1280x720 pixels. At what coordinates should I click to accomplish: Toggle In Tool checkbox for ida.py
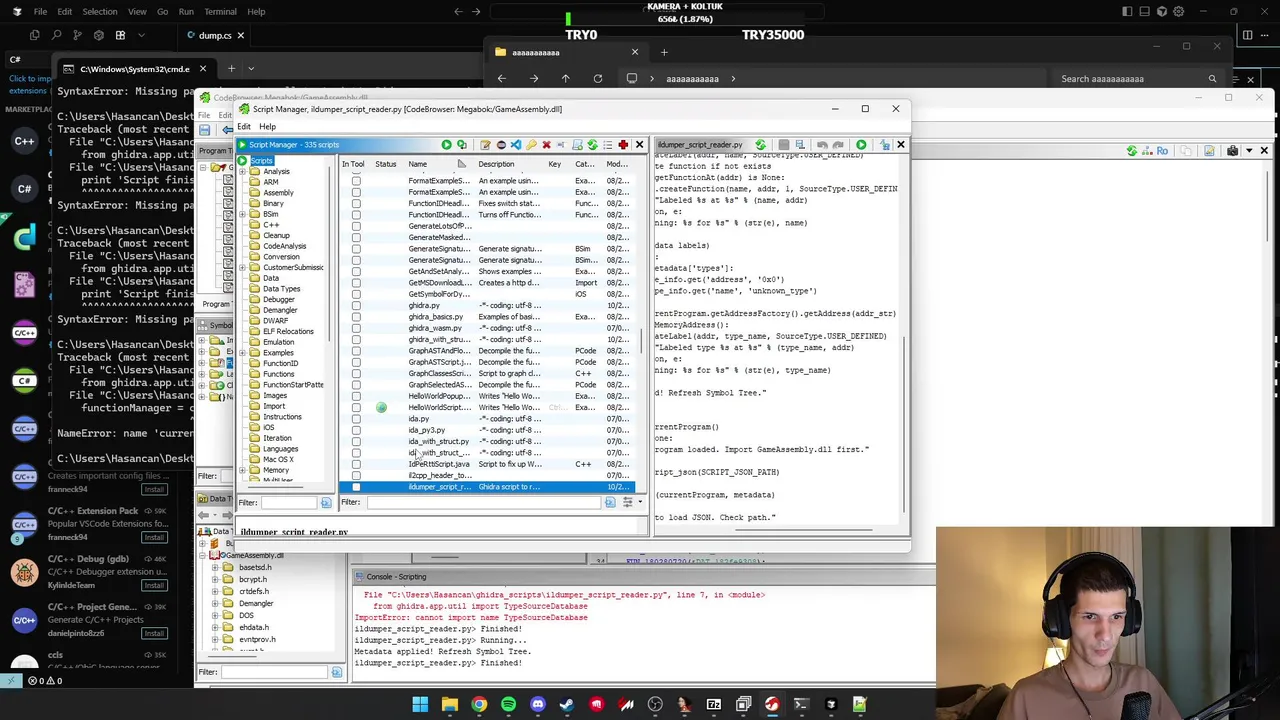click(x=356, y=419)
